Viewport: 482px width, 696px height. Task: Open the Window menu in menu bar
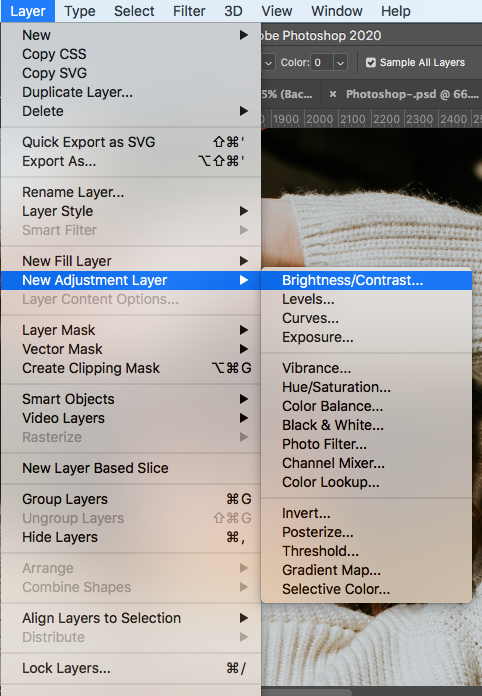click(x=337, y=11)
